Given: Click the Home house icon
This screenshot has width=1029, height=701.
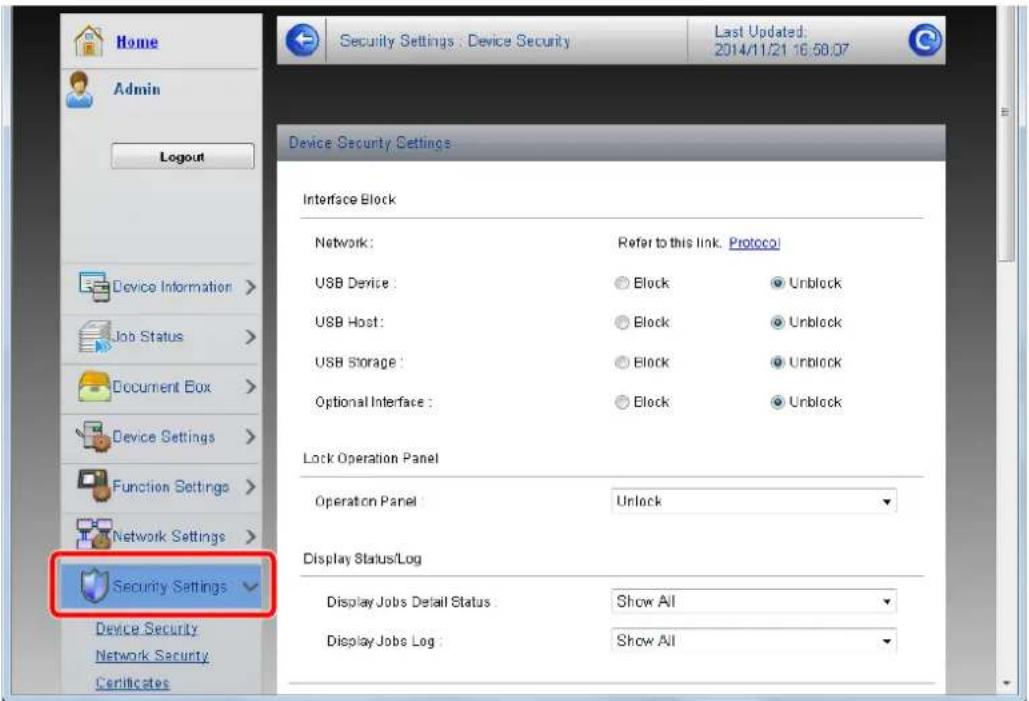Looking at the screenshot, I should pos(89,41).
